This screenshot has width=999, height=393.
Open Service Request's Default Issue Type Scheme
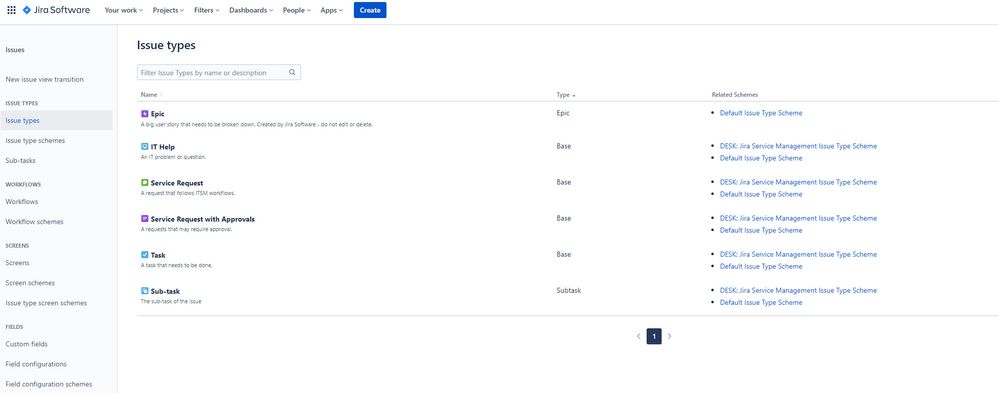click(x=761, y=194)
